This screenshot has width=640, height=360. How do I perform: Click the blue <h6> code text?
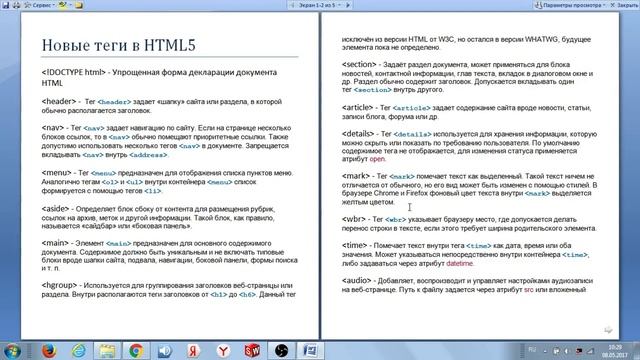[247, 295]
